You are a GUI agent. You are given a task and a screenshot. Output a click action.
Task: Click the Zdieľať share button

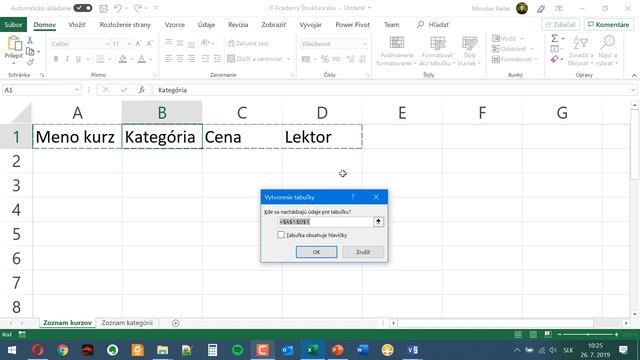(560, 24)
